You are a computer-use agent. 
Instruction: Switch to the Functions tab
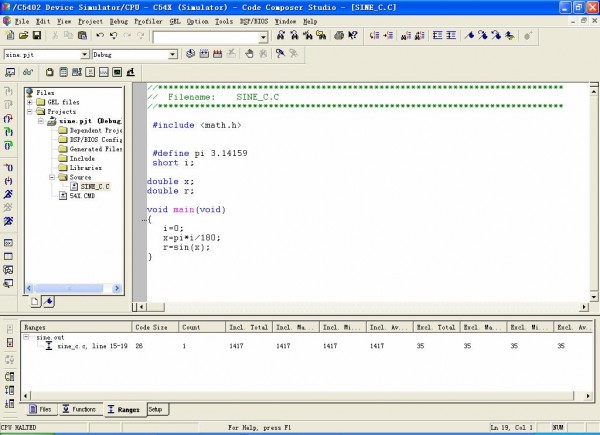(x=79, y=409)
